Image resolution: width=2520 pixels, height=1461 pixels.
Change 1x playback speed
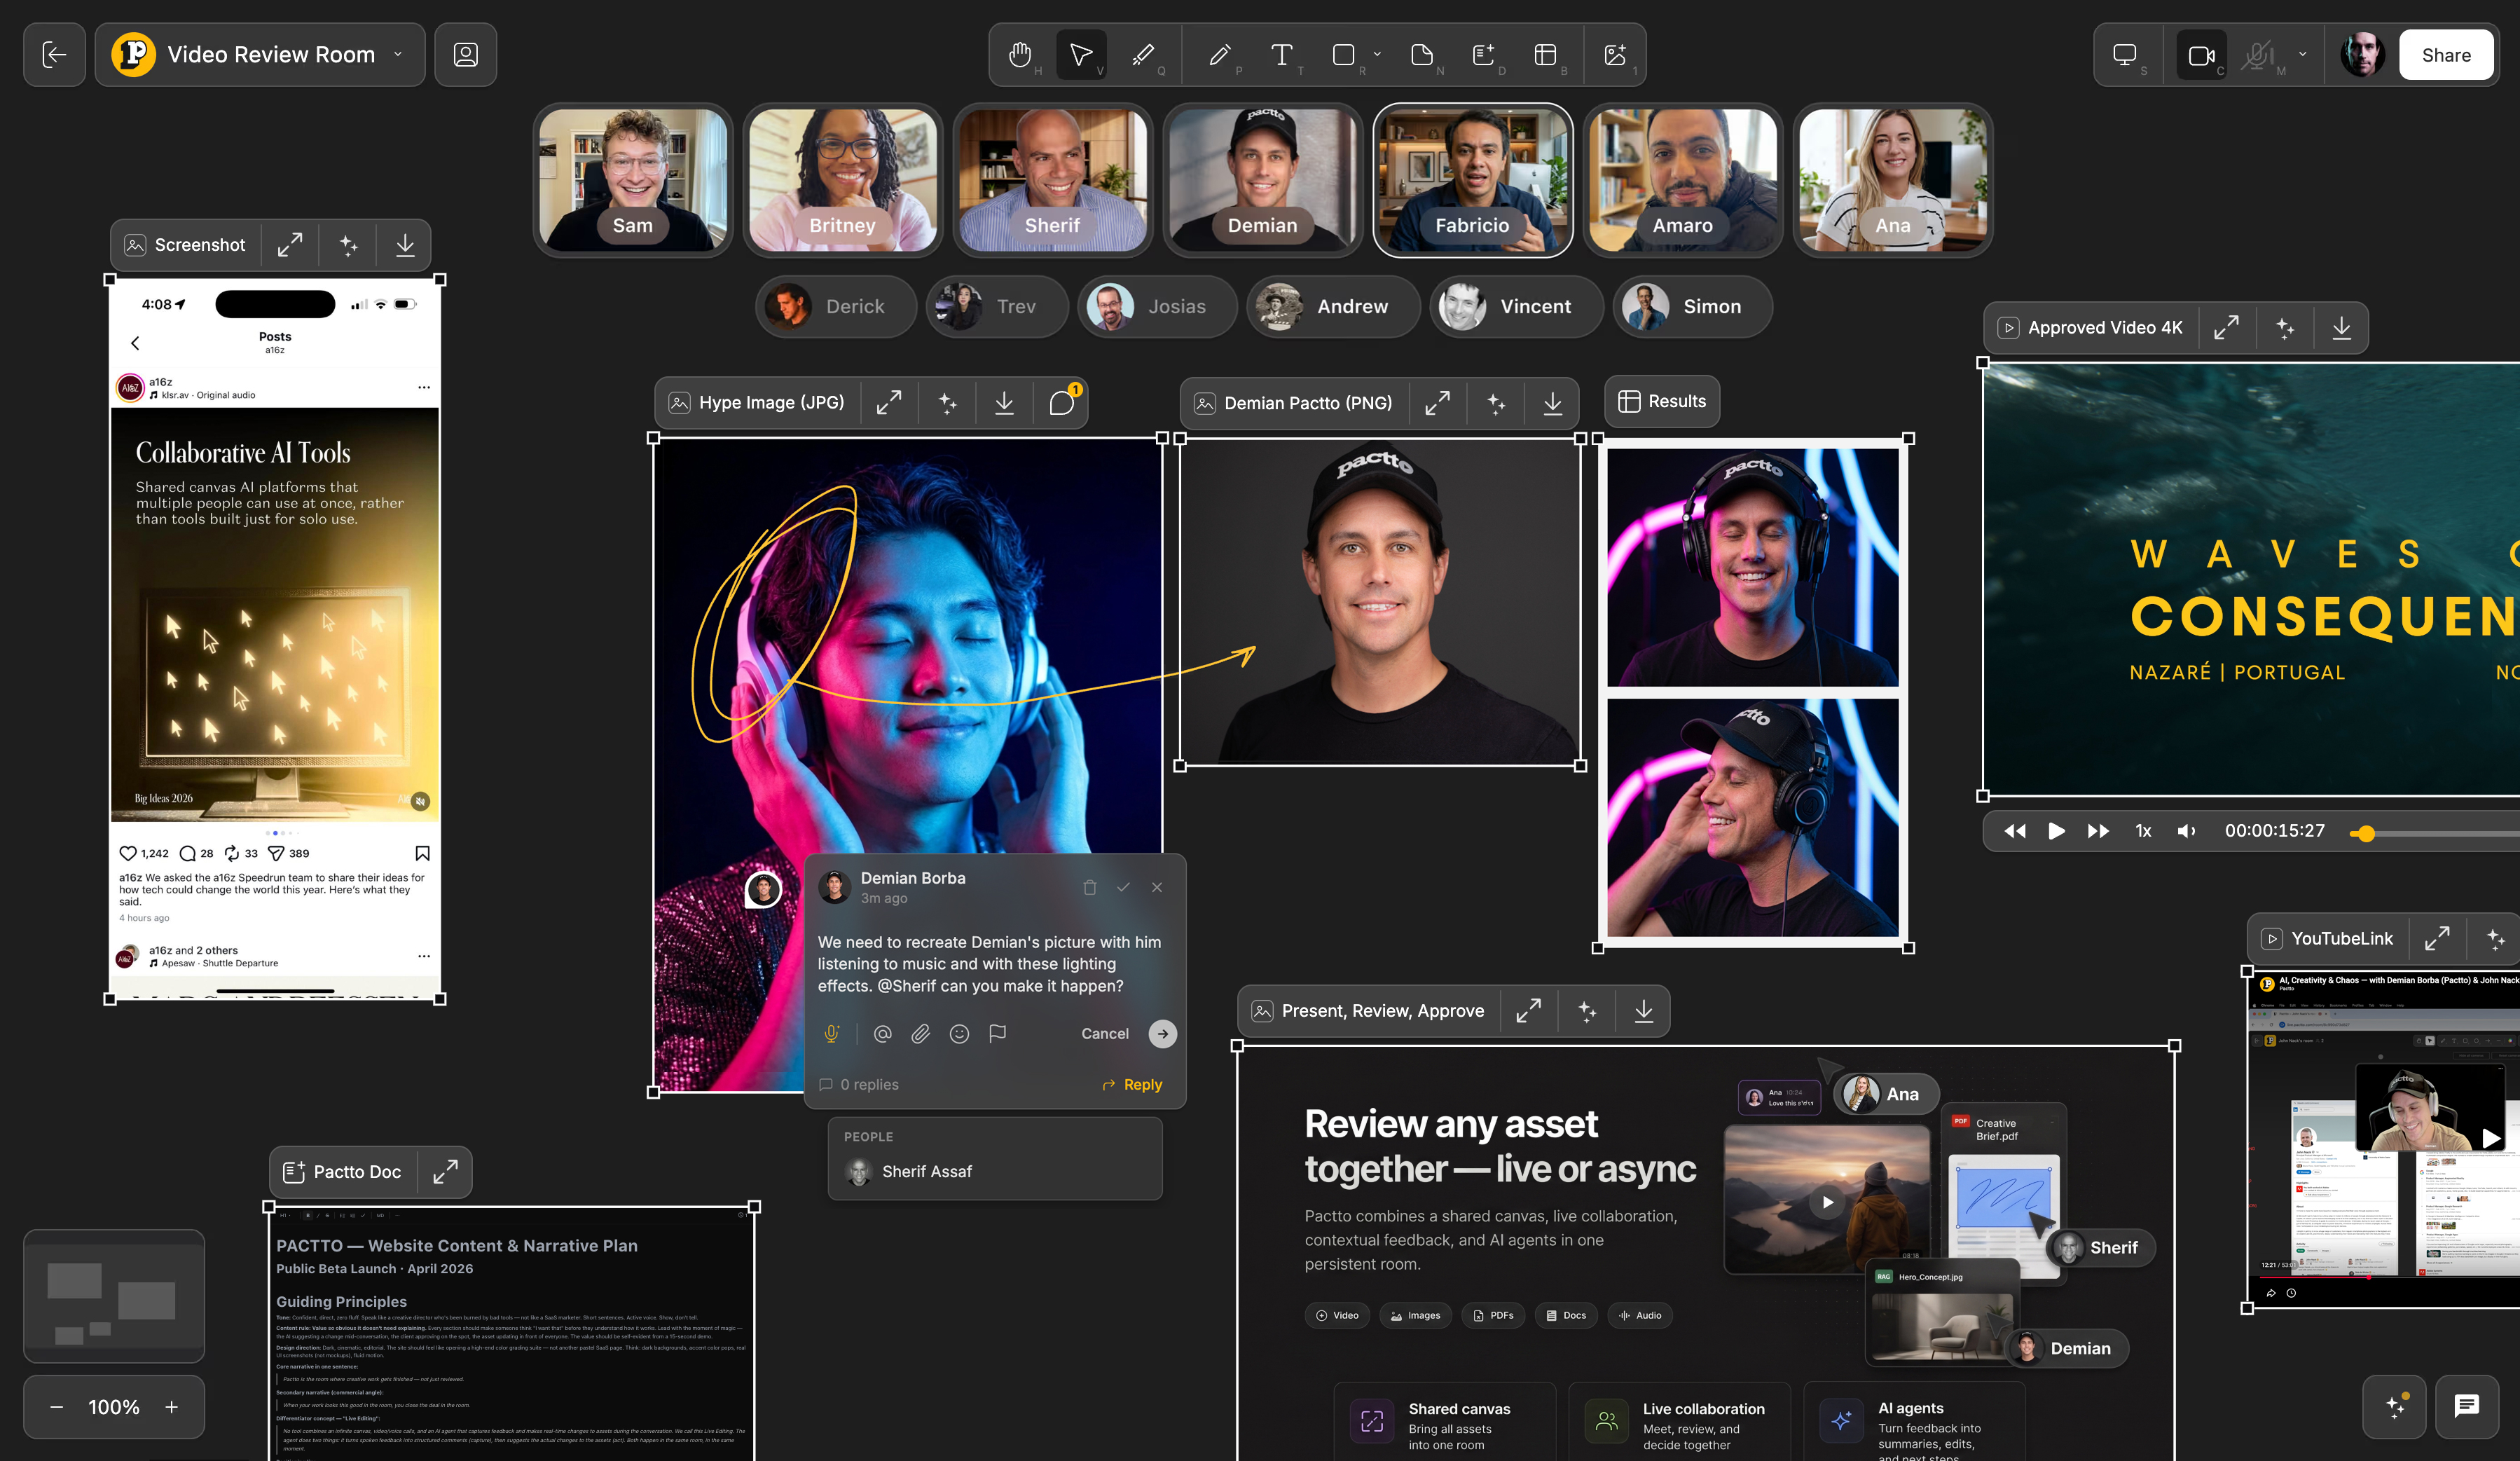[2143, 831]
